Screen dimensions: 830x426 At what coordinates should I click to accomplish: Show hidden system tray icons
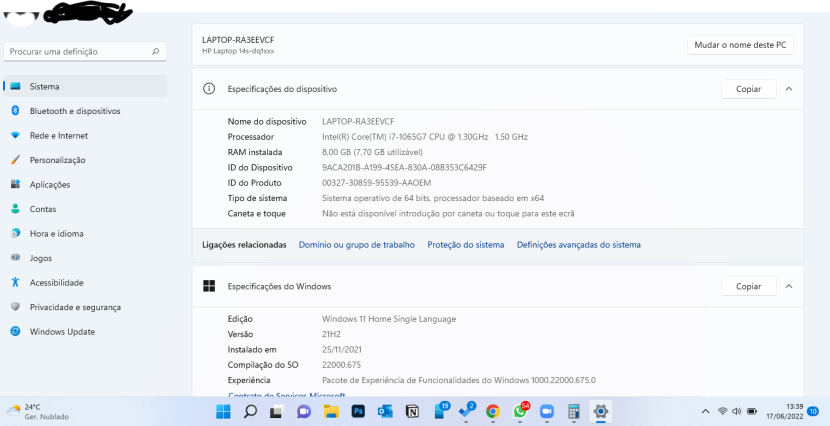tap(705, 411)
